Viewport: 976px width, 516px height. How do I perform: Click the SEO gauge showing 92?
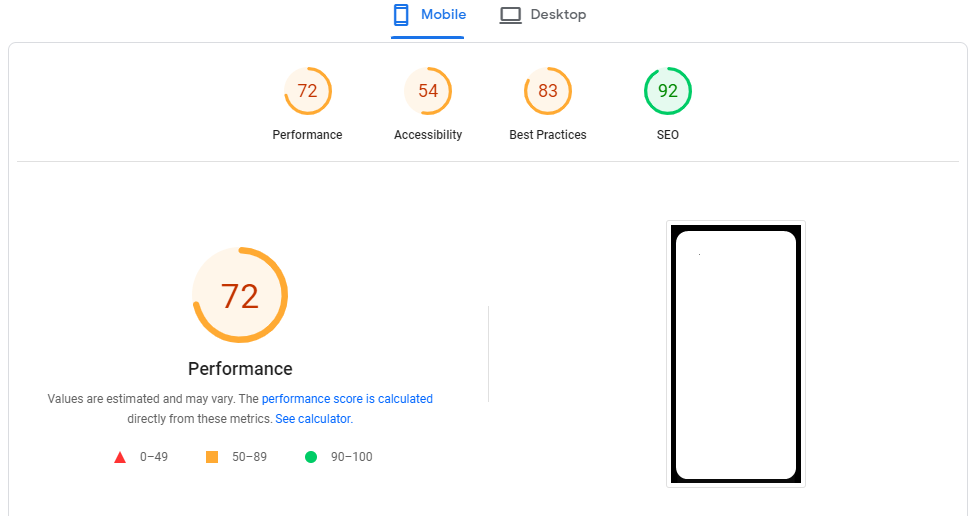click(668, 91)
